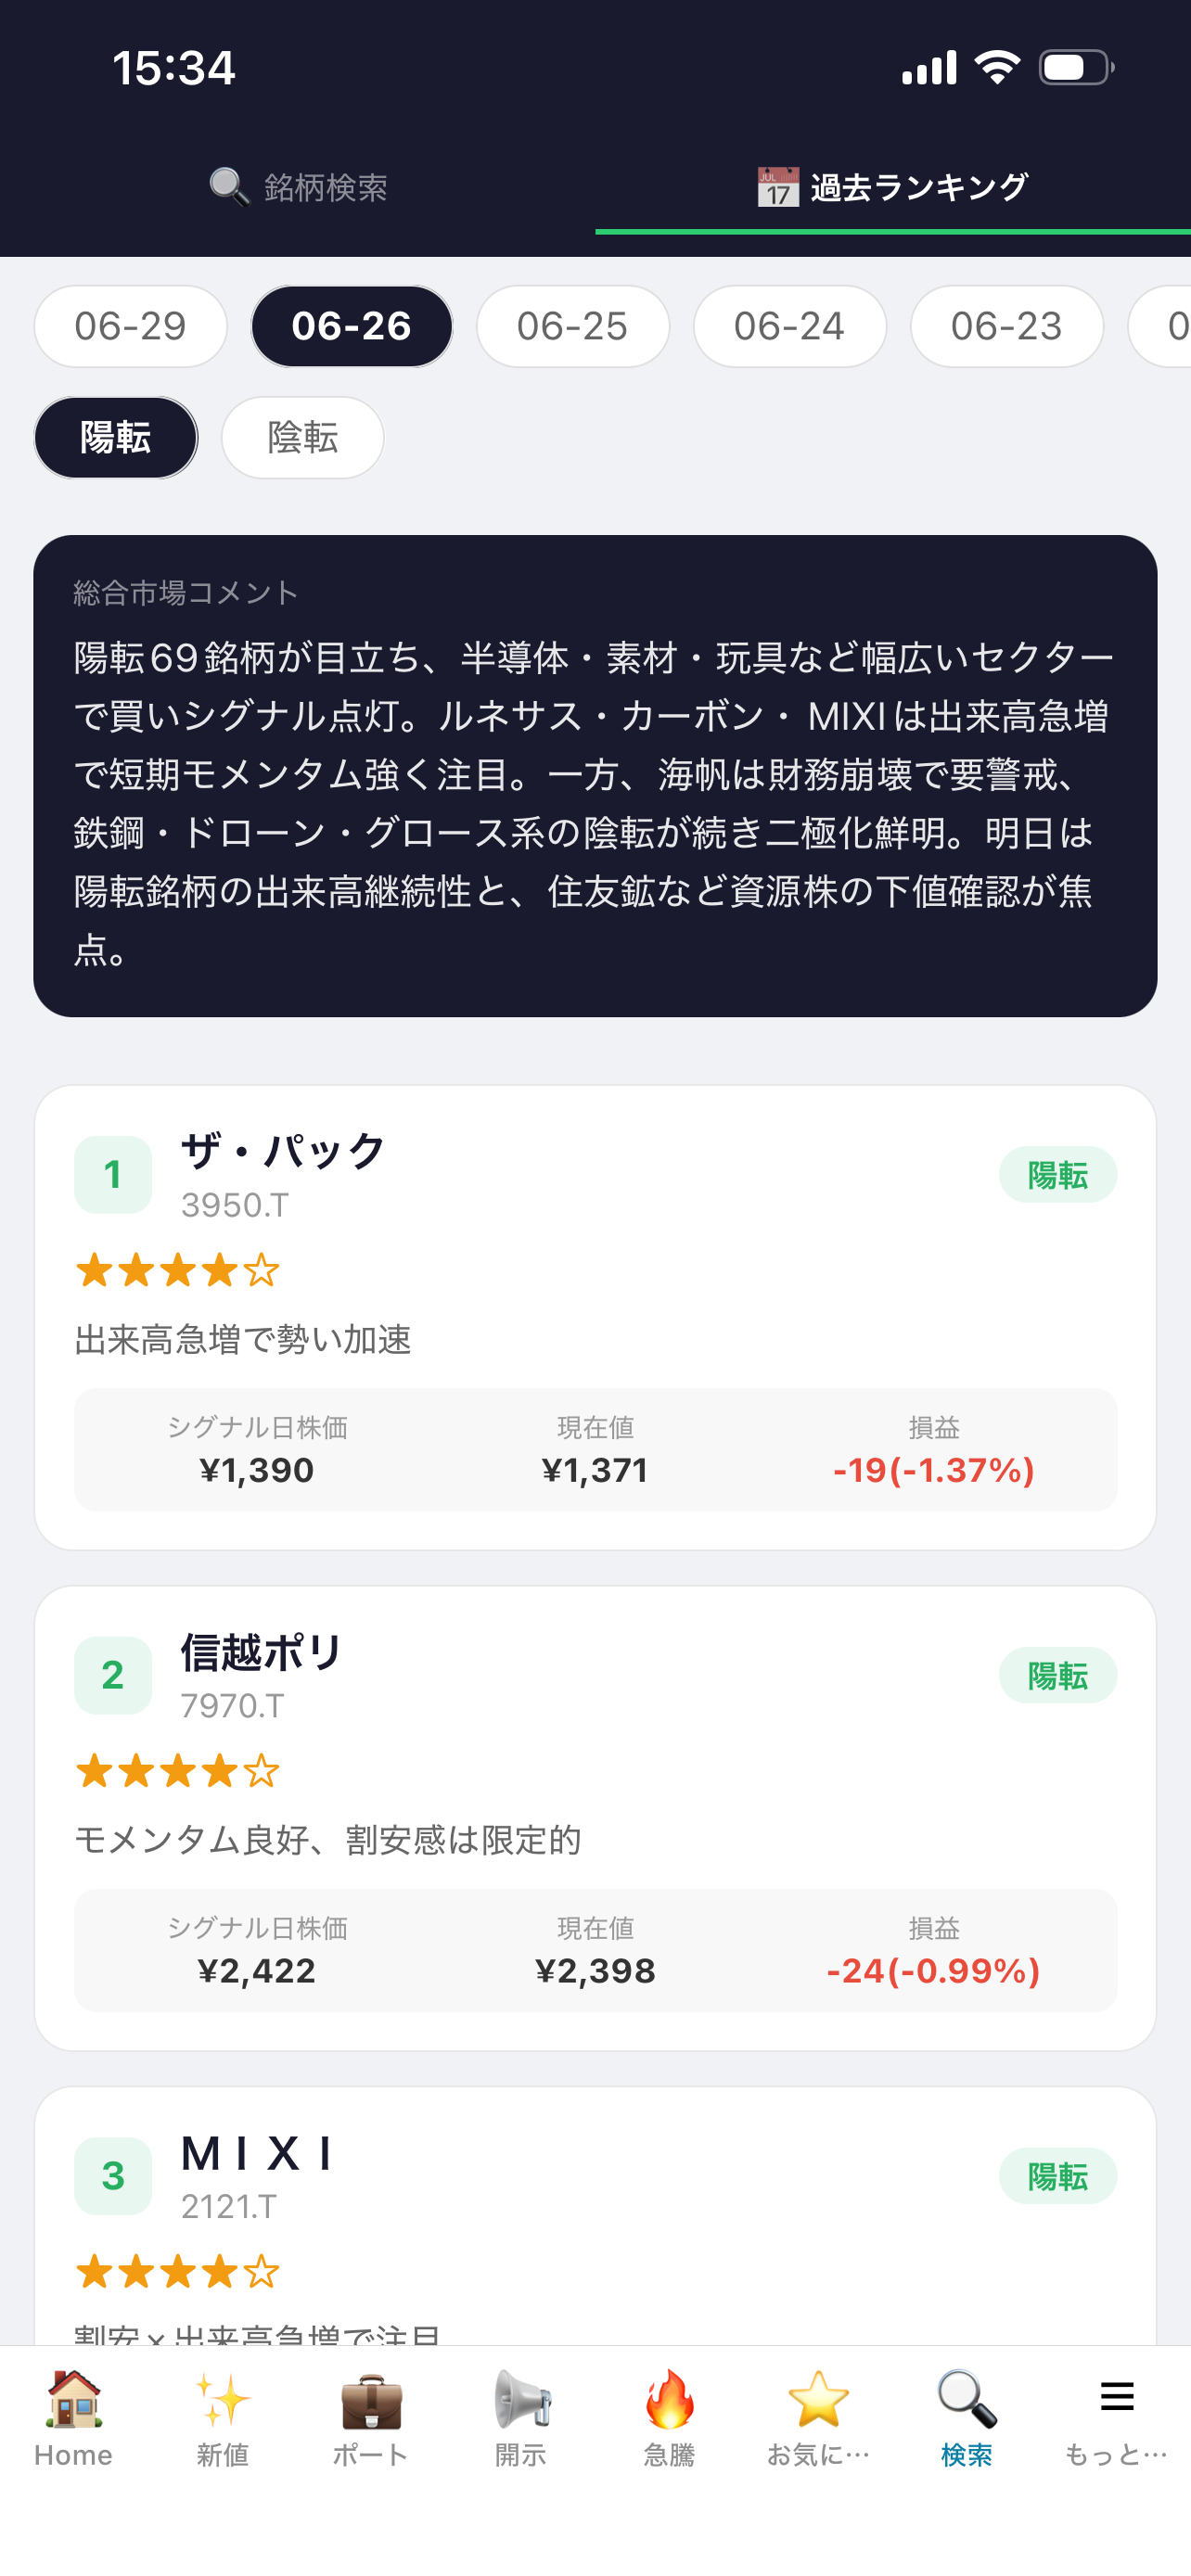Open the もっと hamburger menu icon

point(1116,2396)
